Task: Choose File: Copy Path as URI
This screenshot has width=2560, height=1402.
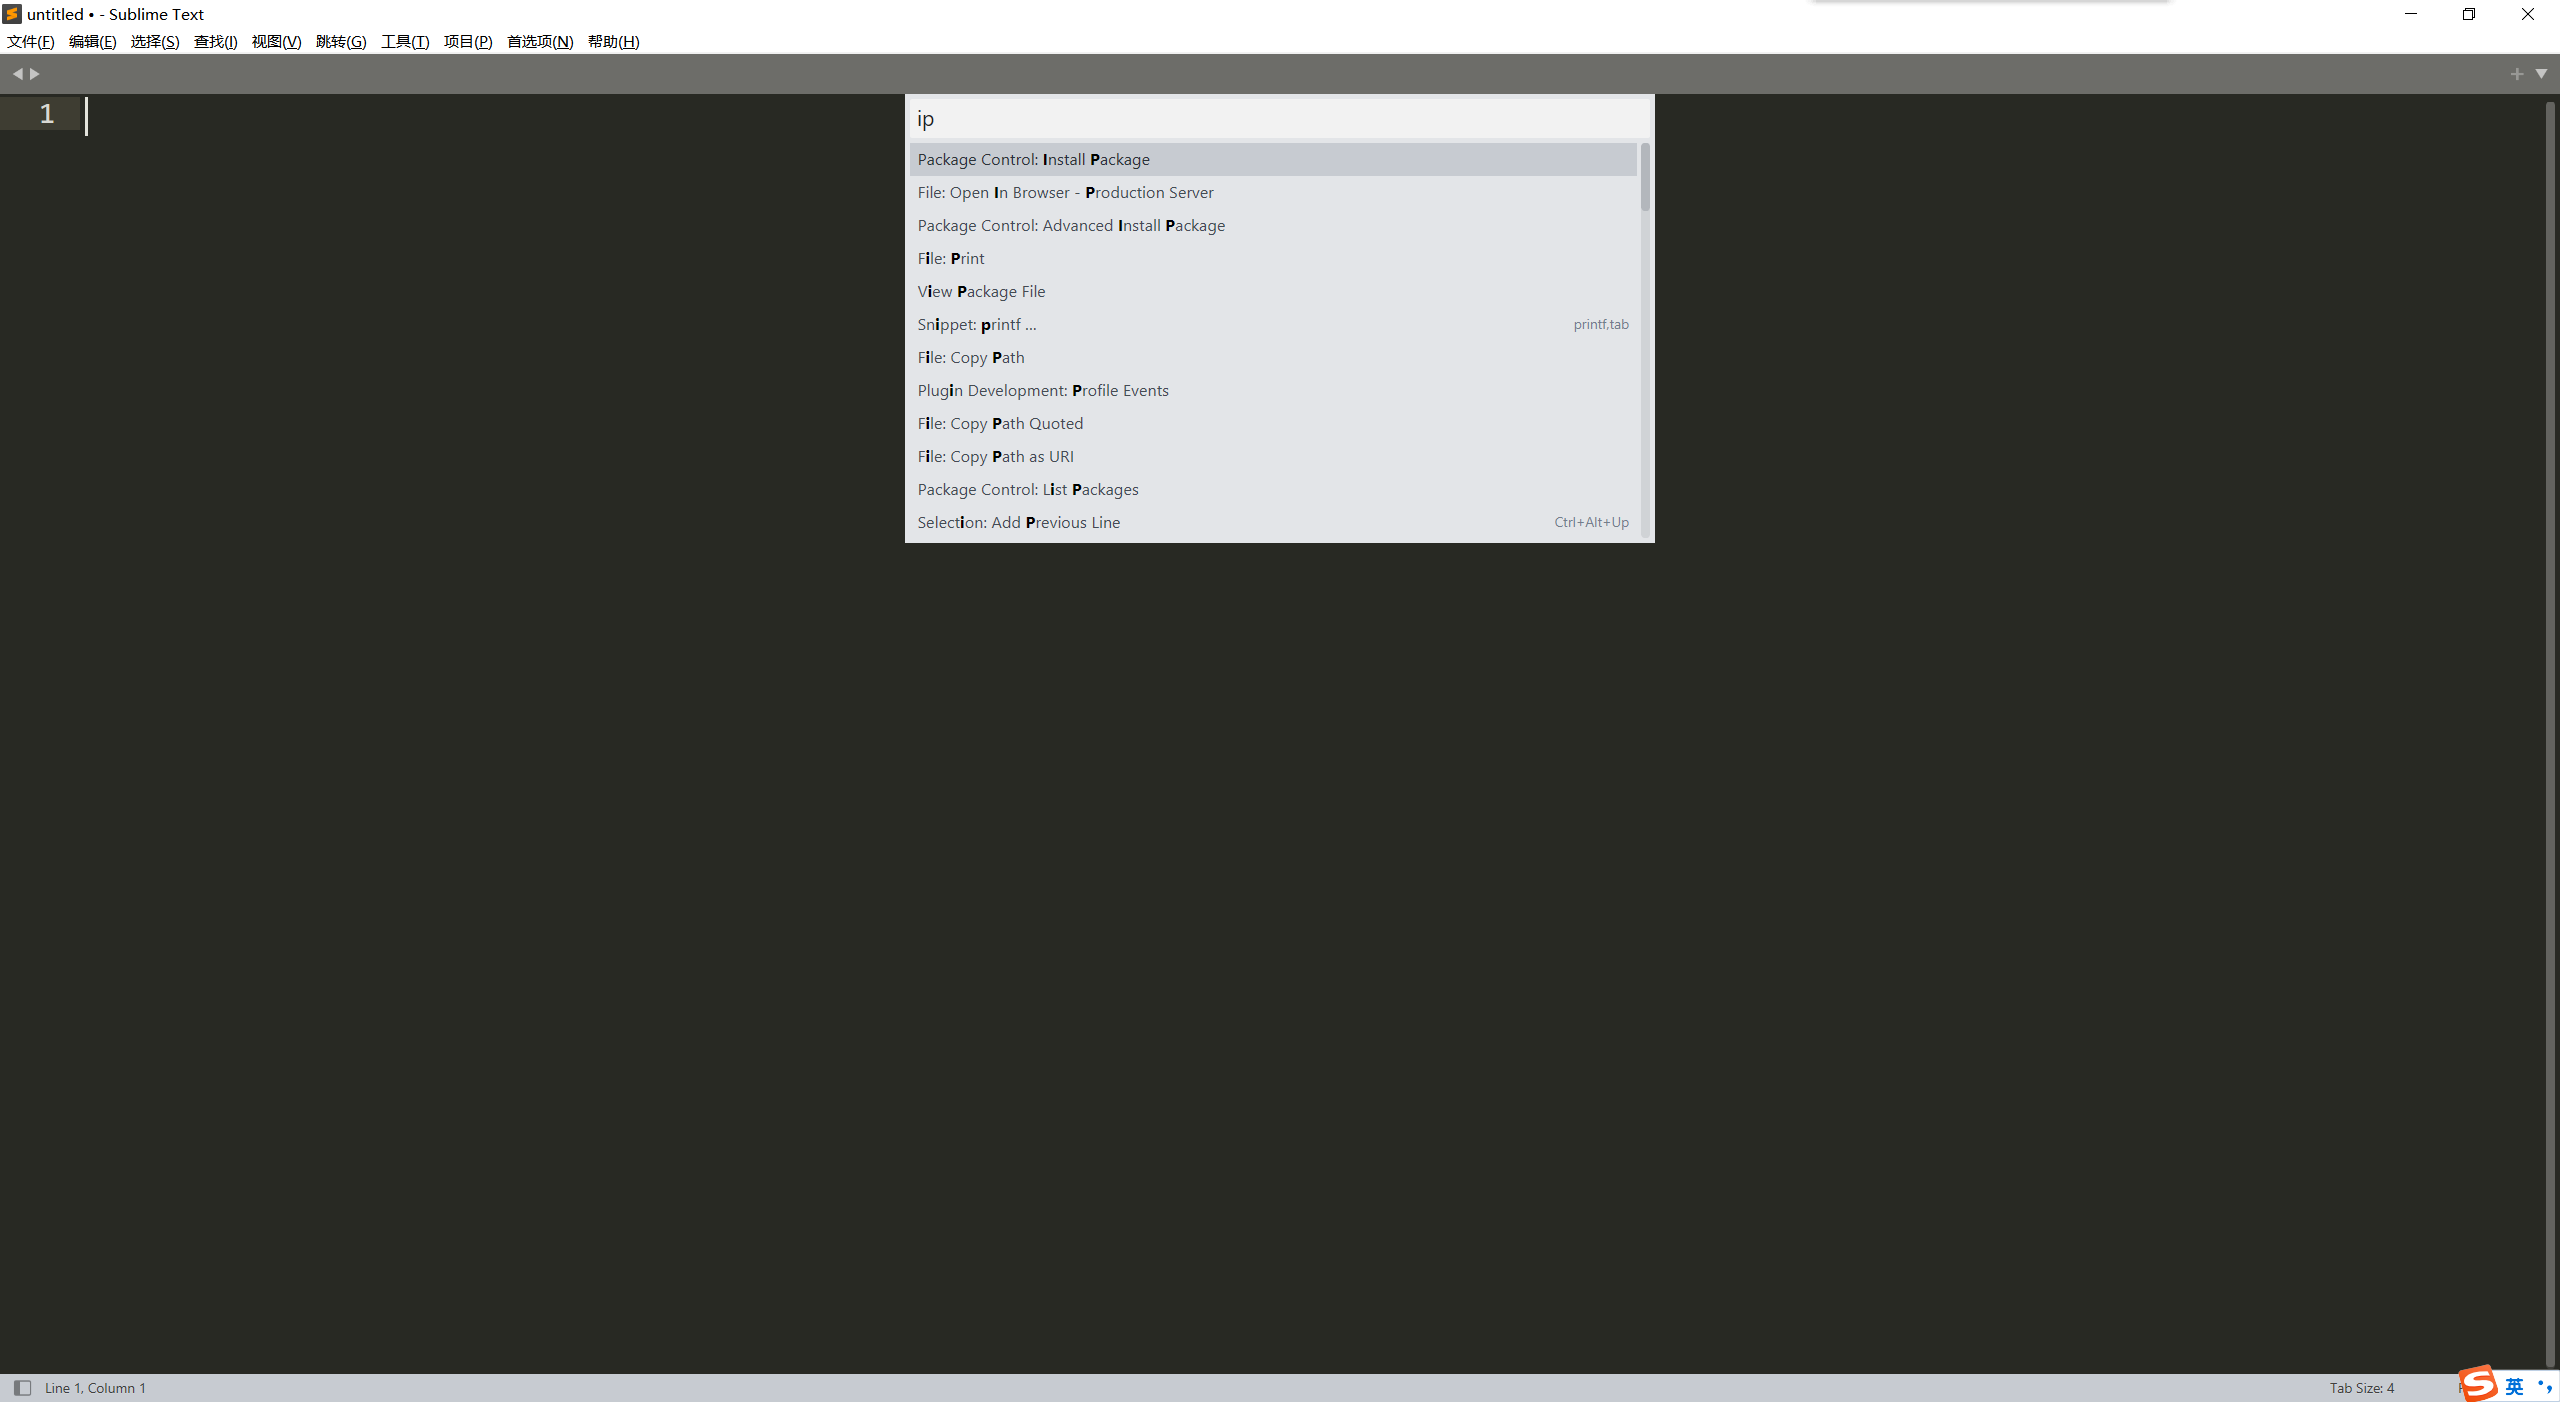Action: click(x=995, y=456)
